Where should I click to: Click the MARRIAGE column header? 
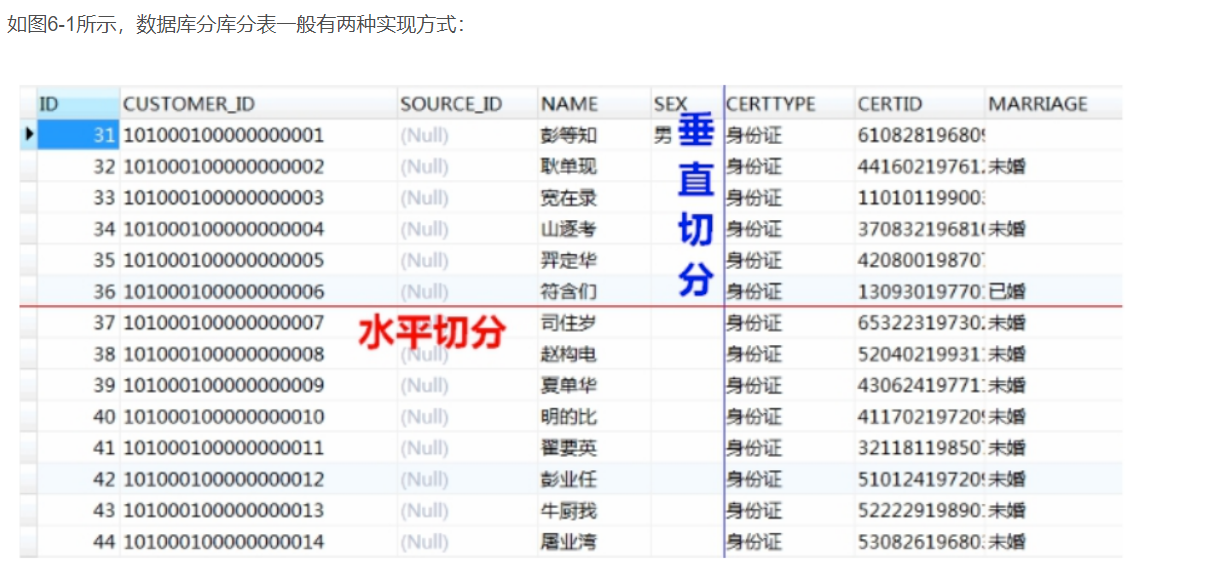1053,104
